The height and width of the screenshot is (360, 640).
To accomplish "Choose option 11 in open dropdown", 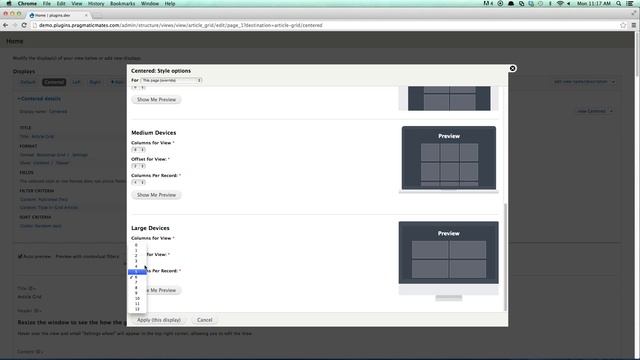I will click(137, 304).
